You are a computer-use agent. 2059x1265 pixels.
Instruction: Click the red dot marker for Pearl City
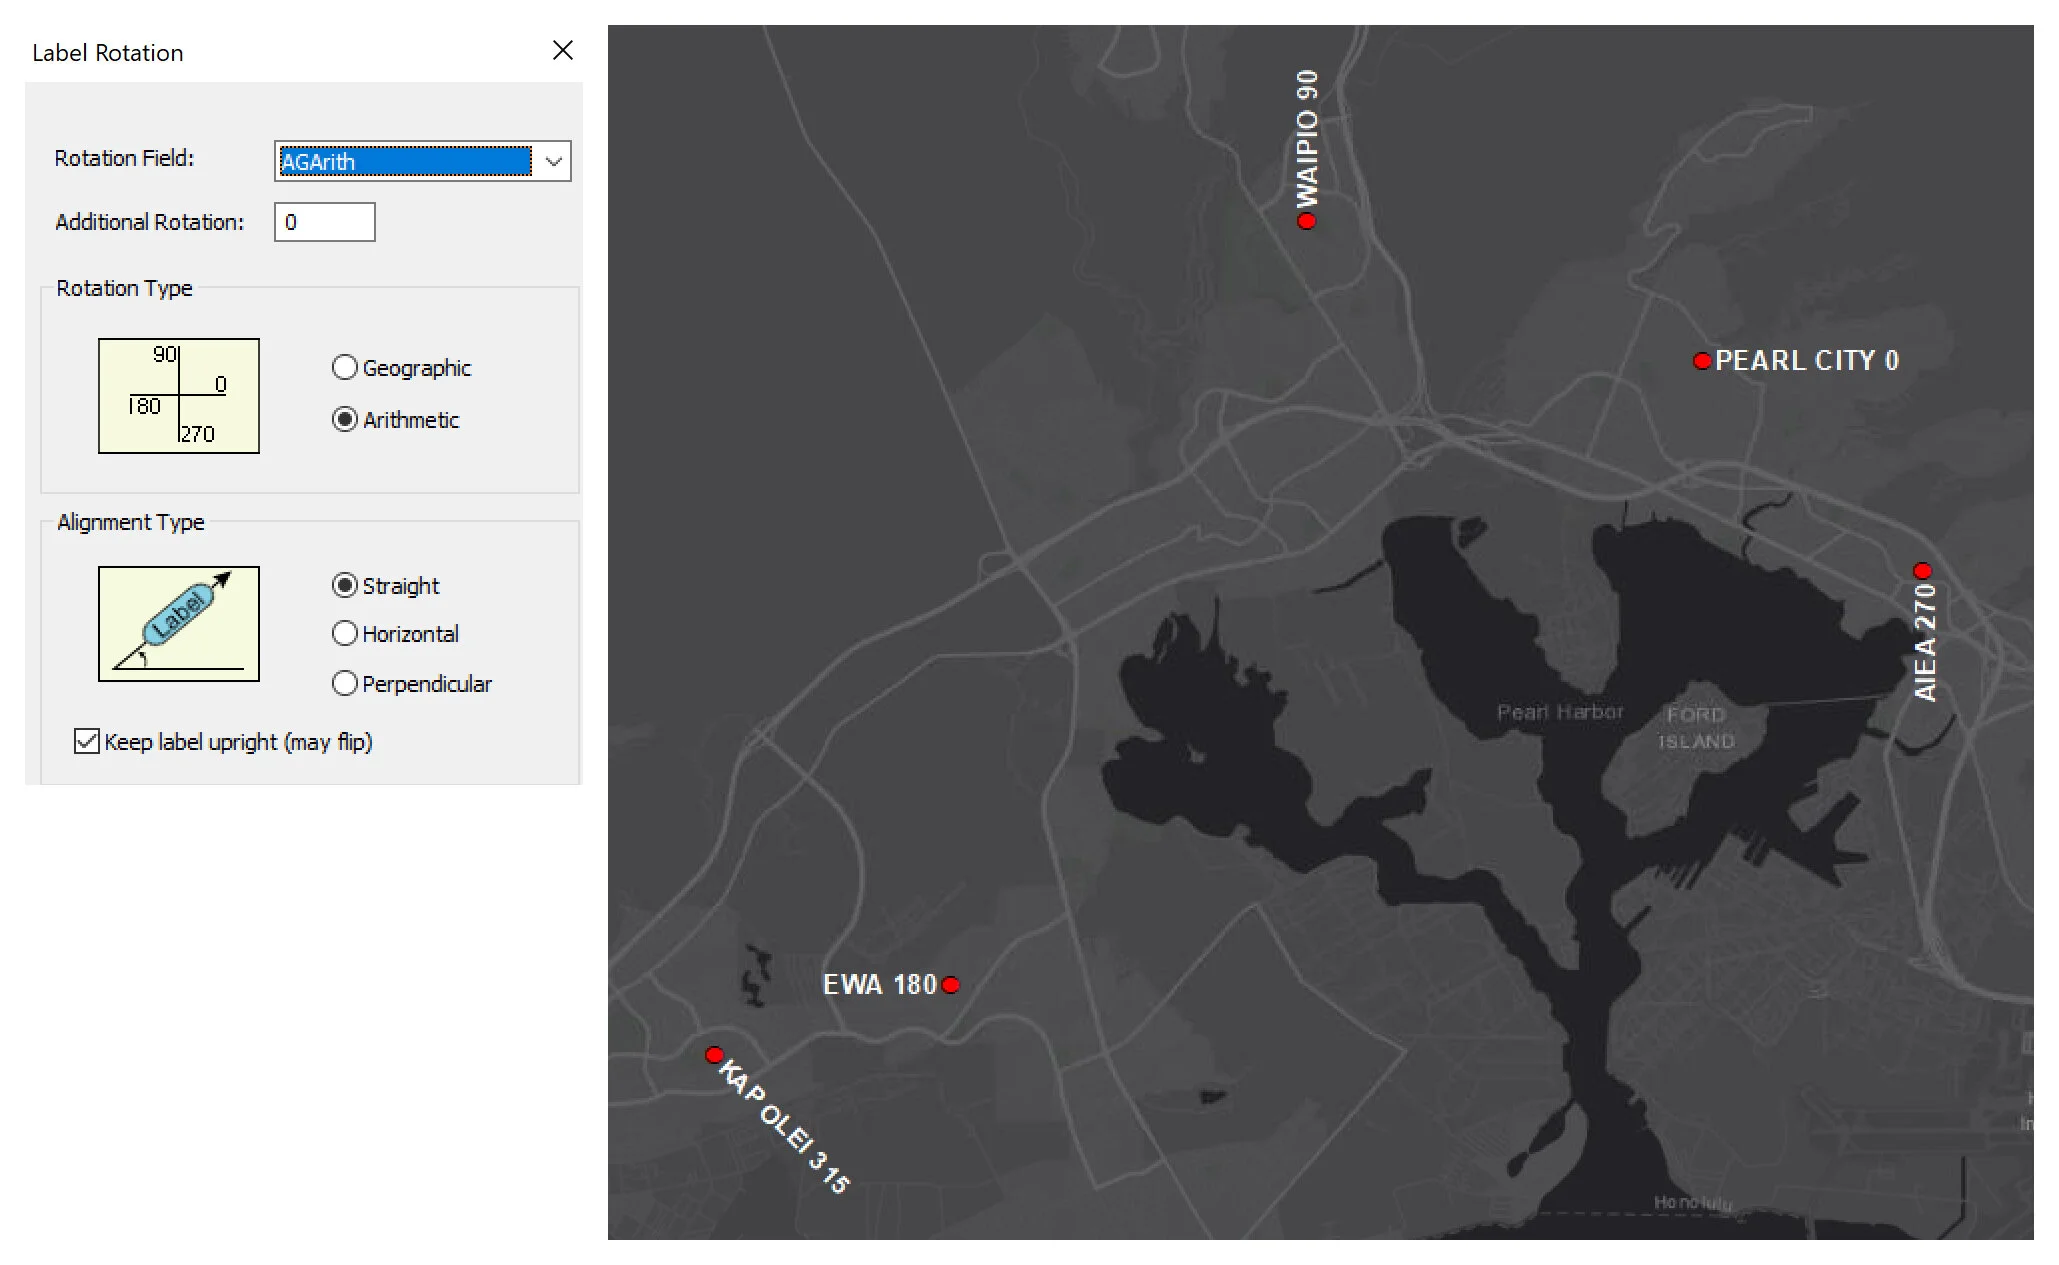[1701, 361]
